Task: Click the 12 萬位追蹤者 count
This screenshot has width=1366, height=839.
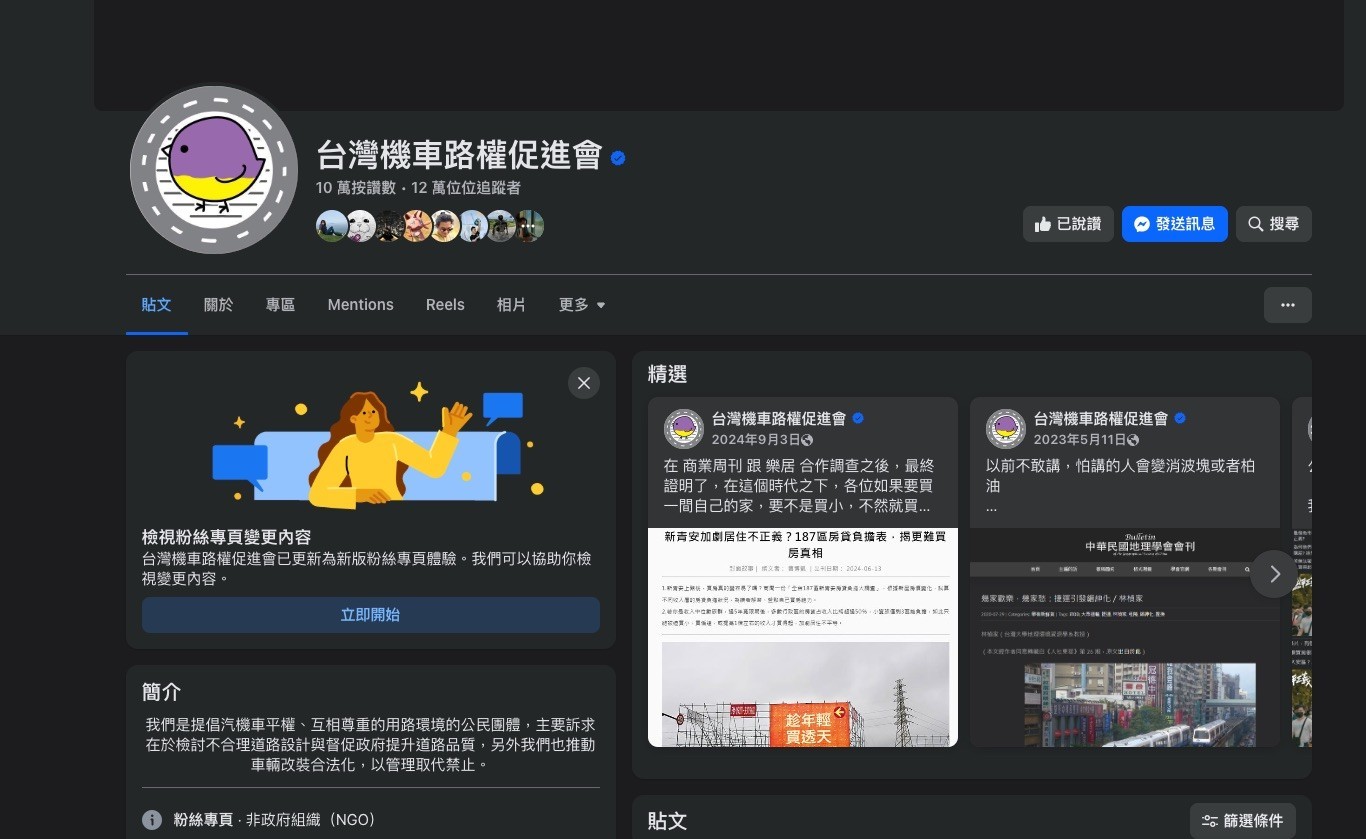Action: (465, 188)
